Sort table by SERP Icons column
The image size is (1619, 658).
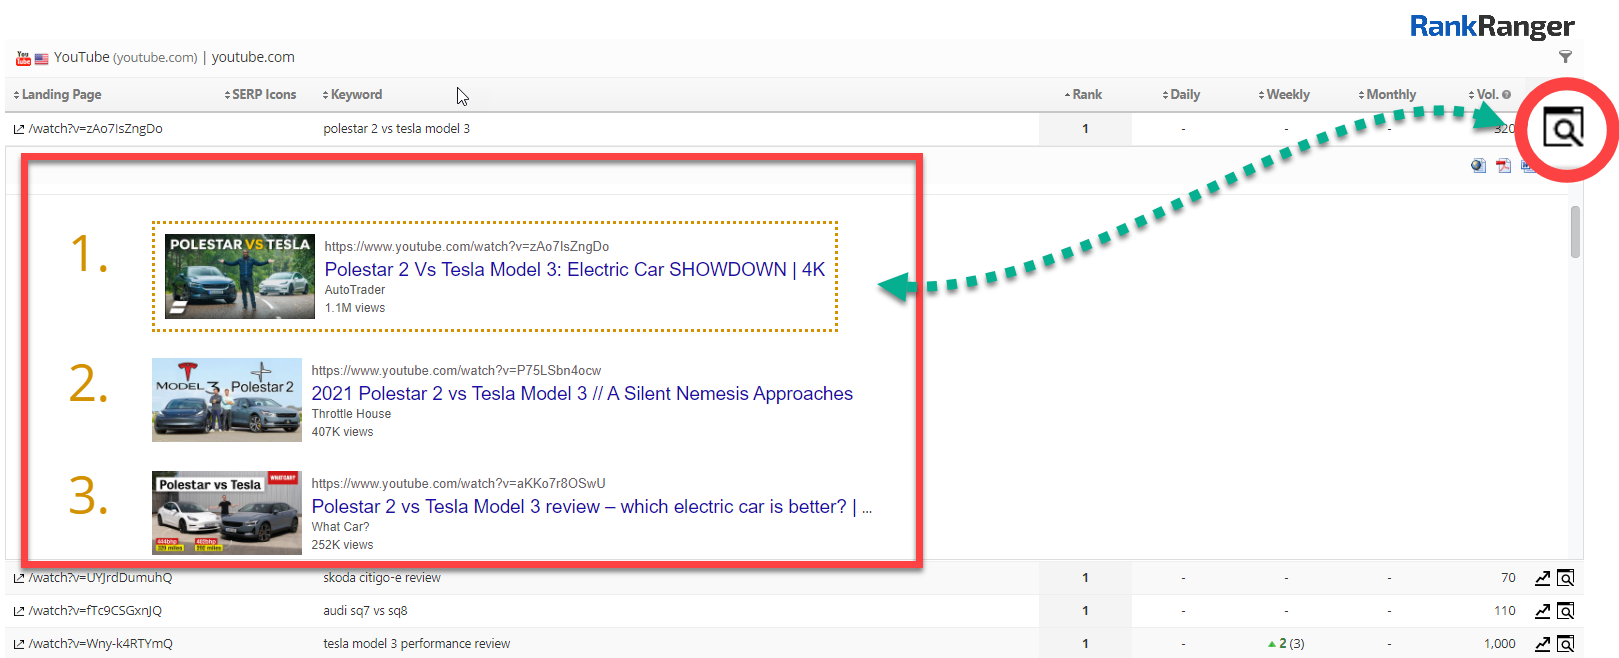coord(260,94)
